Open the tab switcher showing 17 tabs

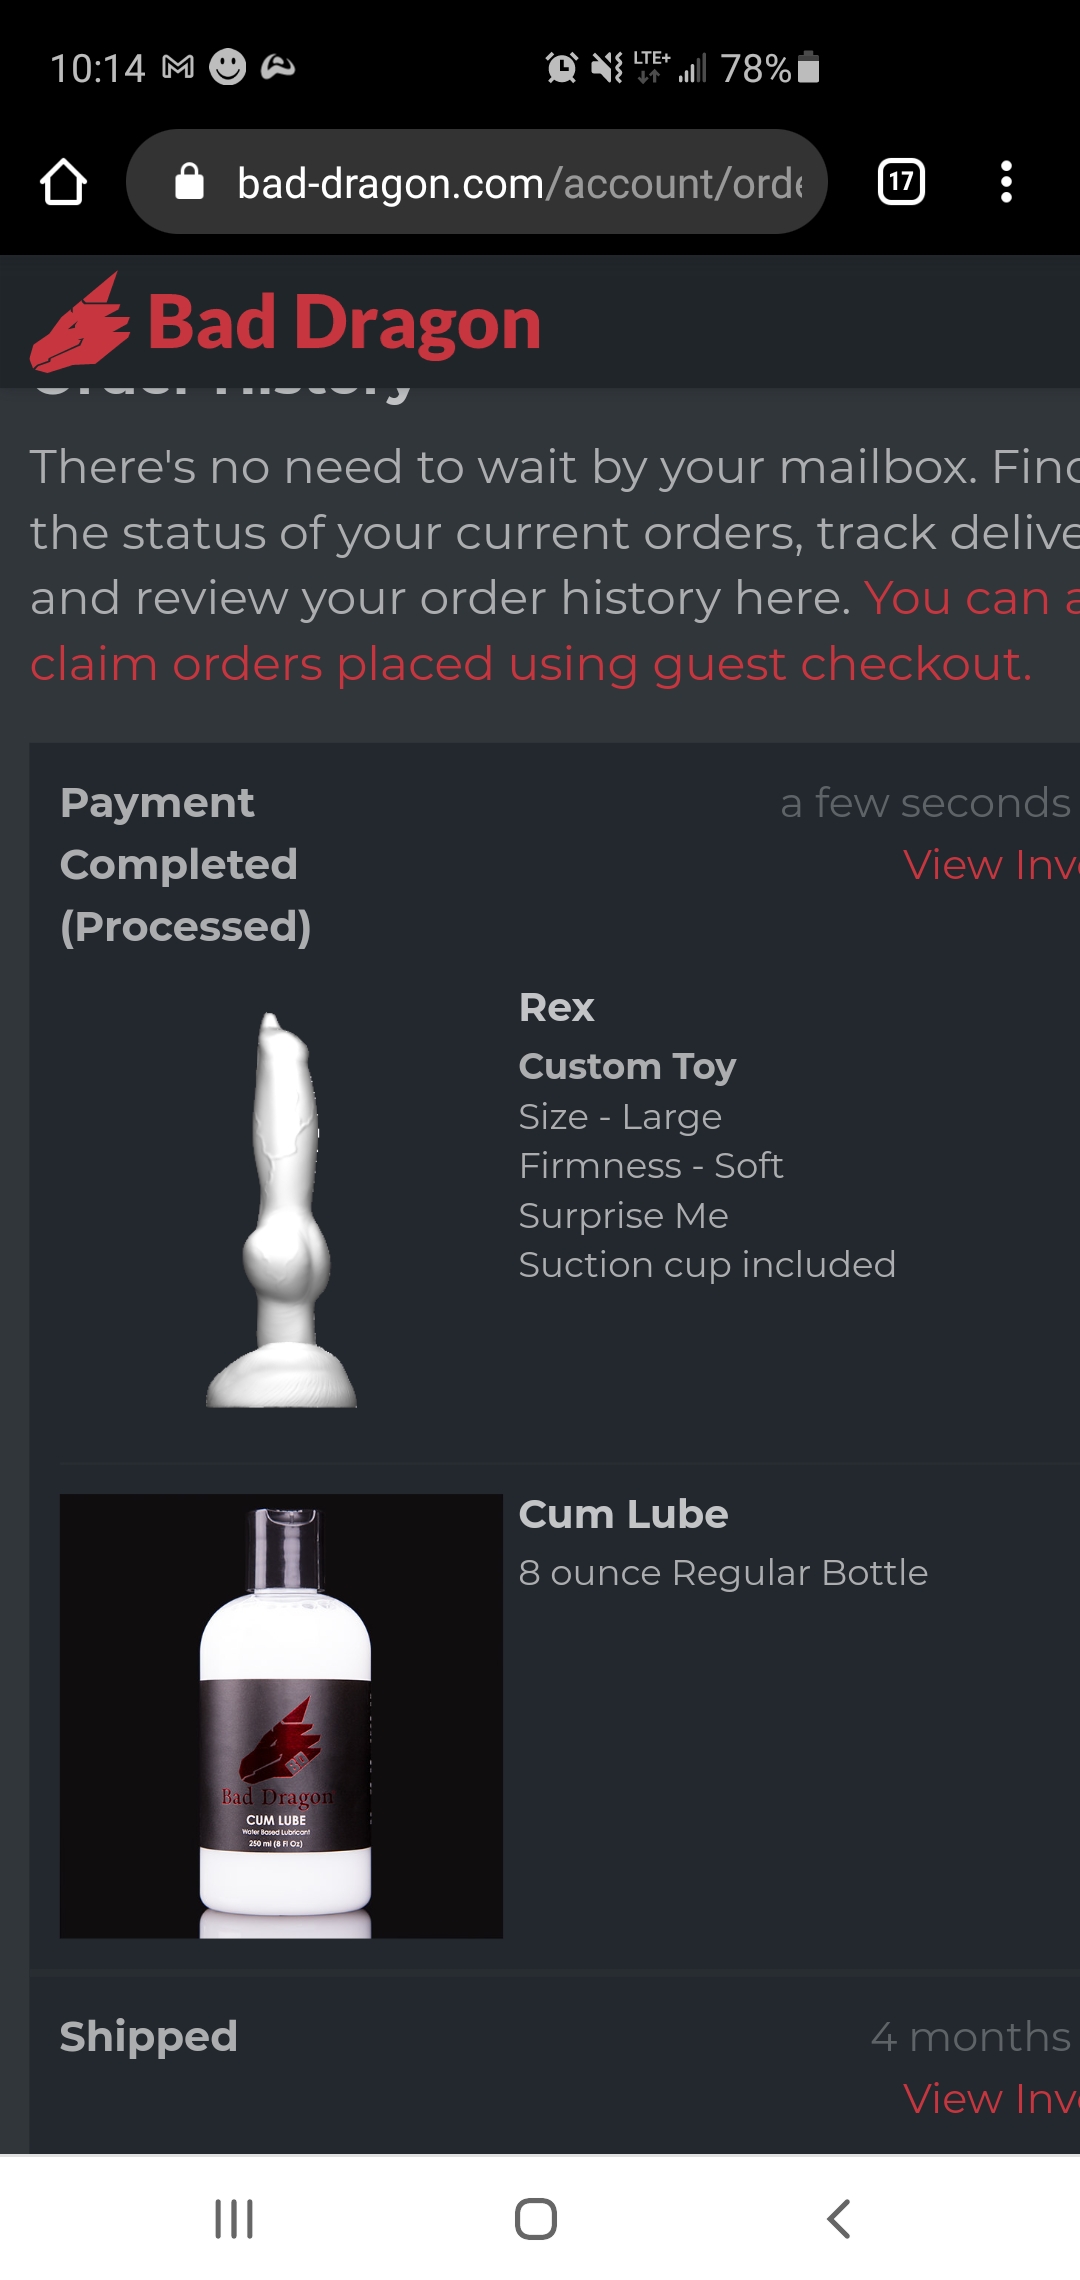901,182
